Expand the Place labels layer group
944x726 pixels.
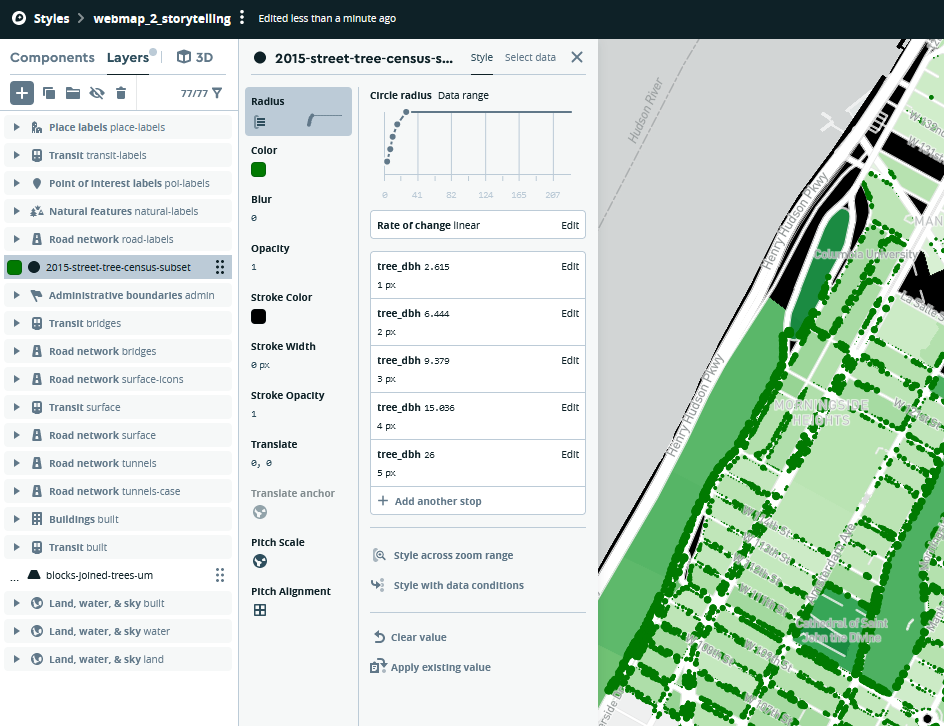point(16,128)
